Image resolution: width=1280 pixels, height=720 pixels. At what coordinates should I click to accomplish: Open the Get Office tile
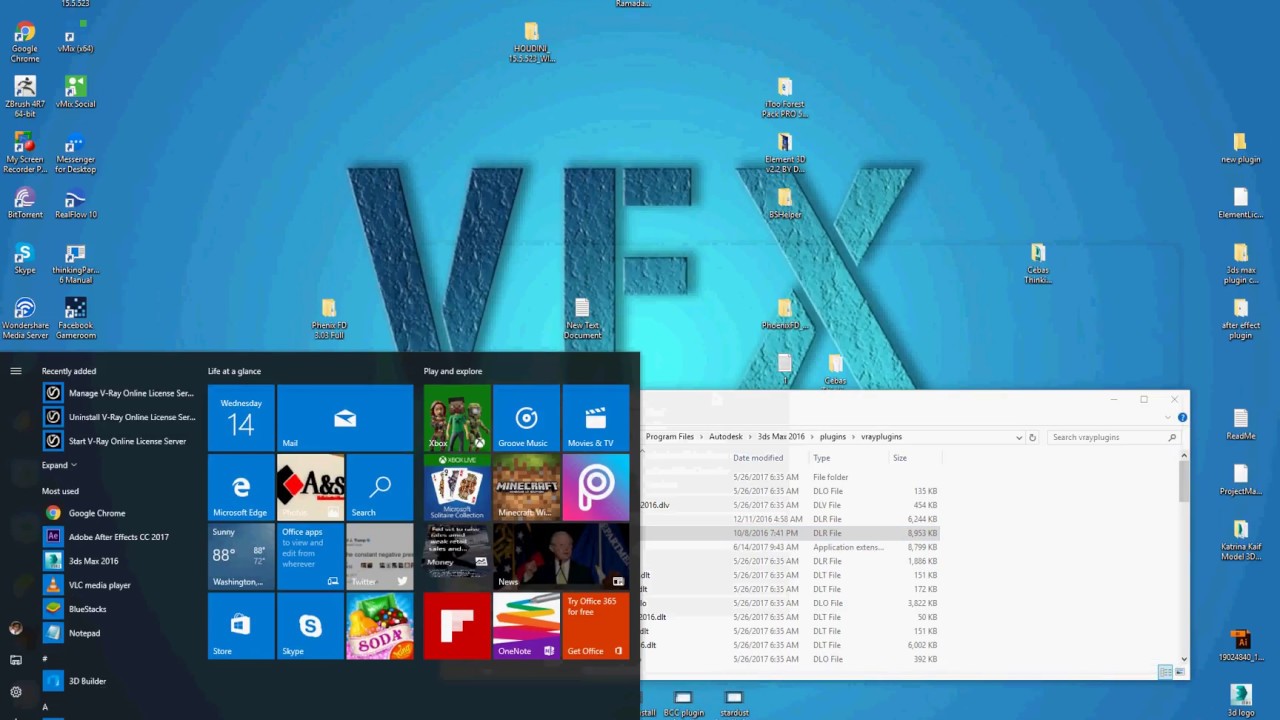pos(596,626)
